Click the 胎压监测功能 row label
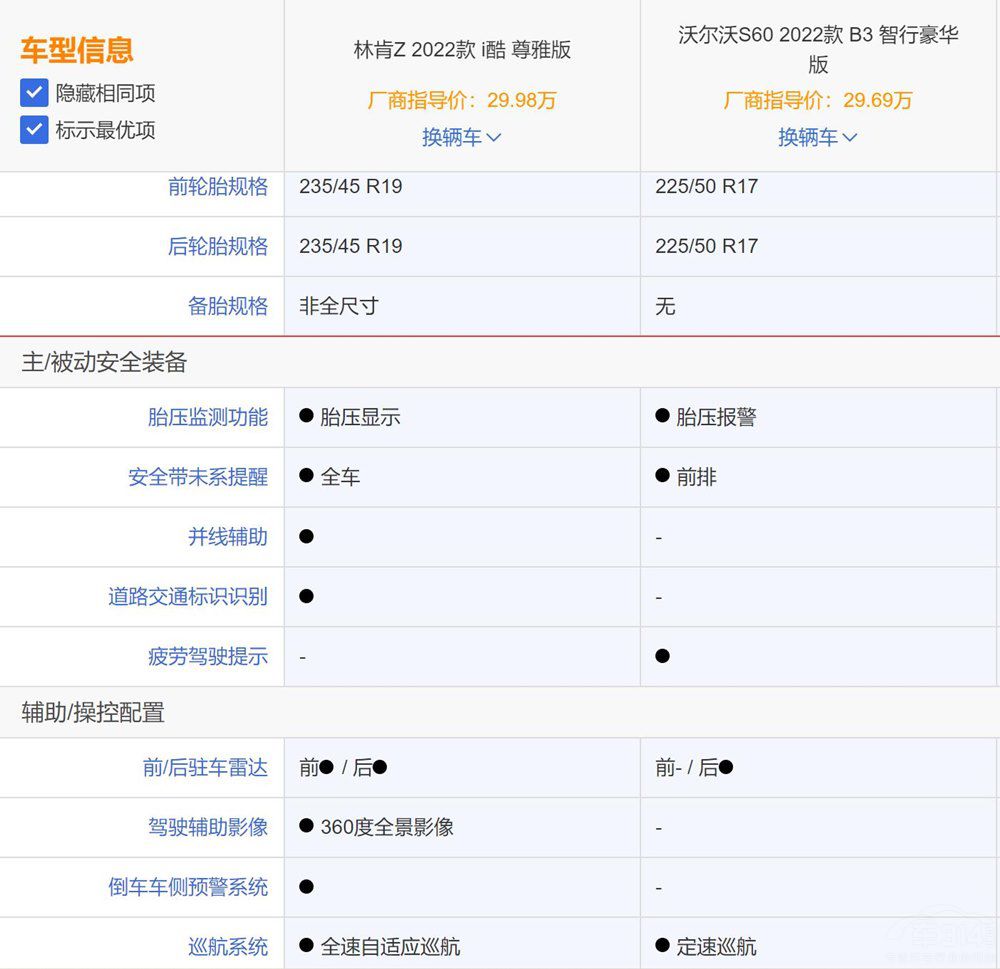 coord(208,417)
